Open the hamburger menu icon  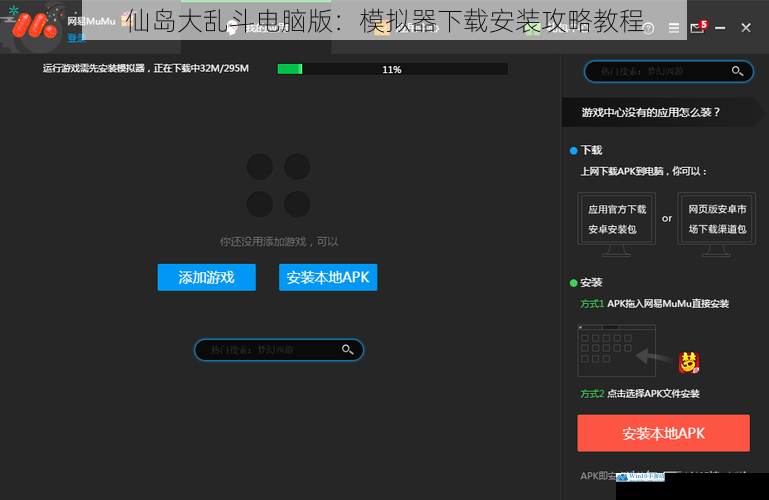674,28
